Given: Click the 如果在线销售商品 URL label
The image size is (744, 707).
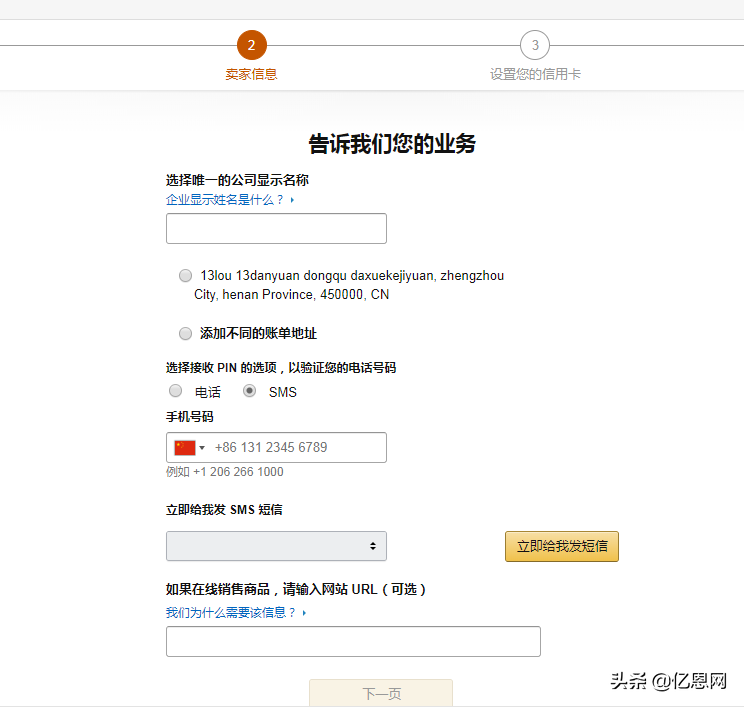Looking at the screenshot, I should (x=296, y=589).
